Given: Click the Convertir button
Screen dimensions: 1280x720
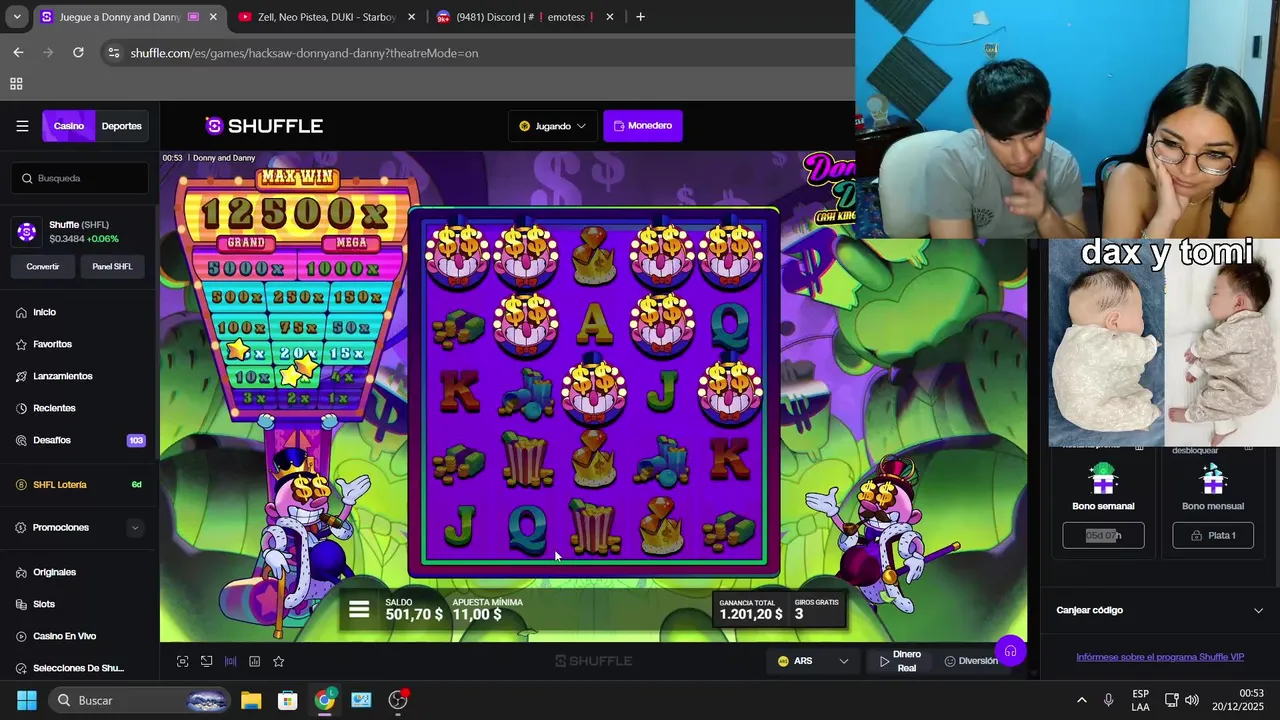Looking at the screenshot, I should pyautogui.click(x=42, y=267).
